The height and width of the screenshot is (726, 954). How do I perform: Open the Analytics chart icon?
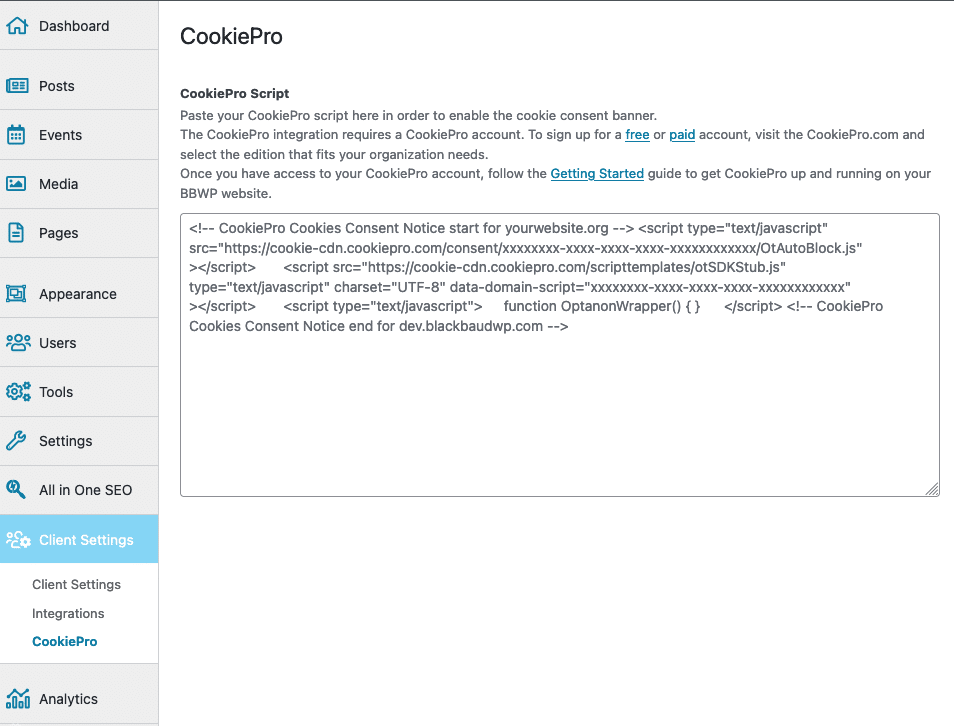click(x=18, y=699)
